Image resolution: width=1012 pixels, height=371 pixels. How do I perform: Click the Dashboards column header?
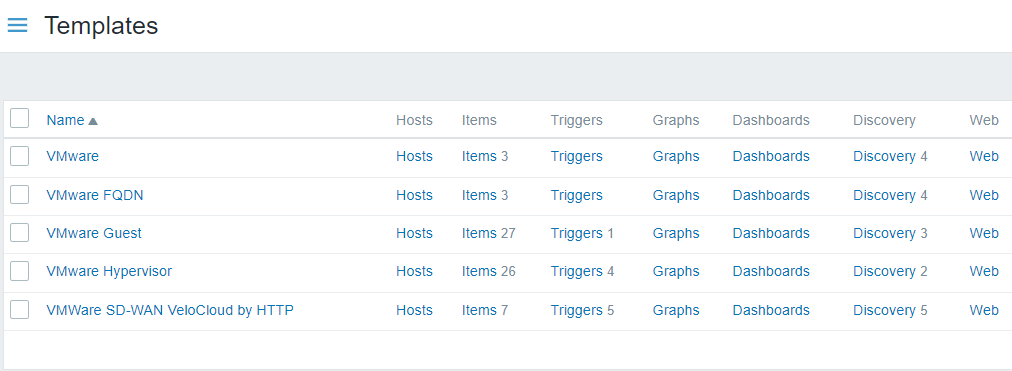[771, 120]
